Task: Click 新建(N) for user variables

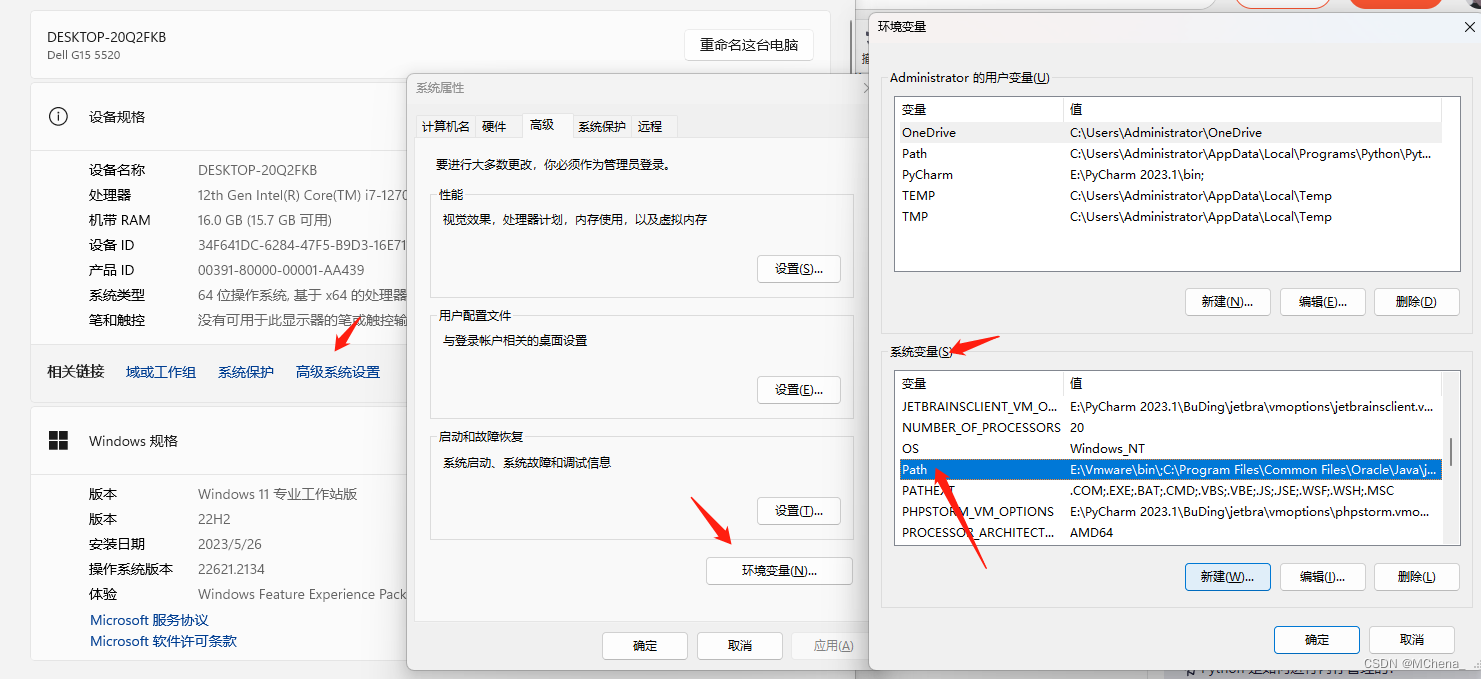Action: (1227, 302)
